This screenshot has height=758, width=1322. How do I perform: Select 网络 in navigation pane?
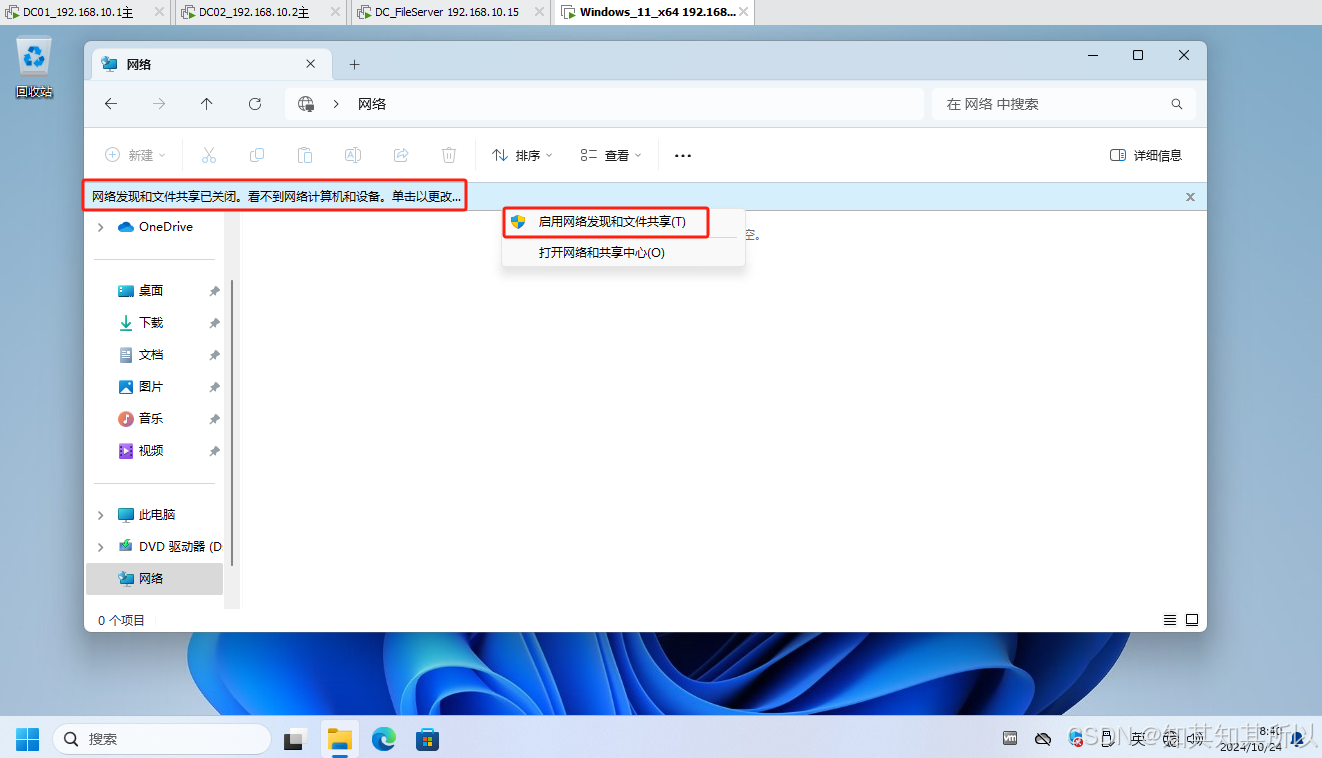155,579
